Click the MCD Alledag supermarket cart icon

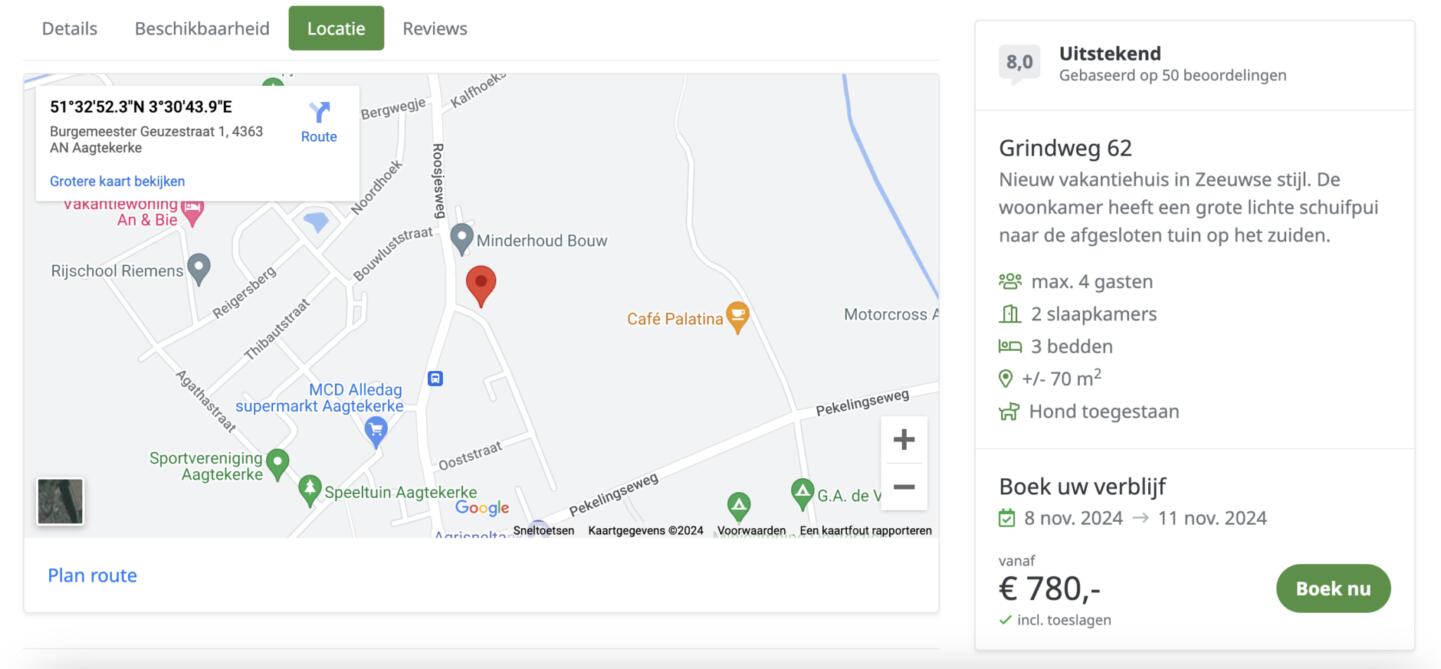[376, 432]
